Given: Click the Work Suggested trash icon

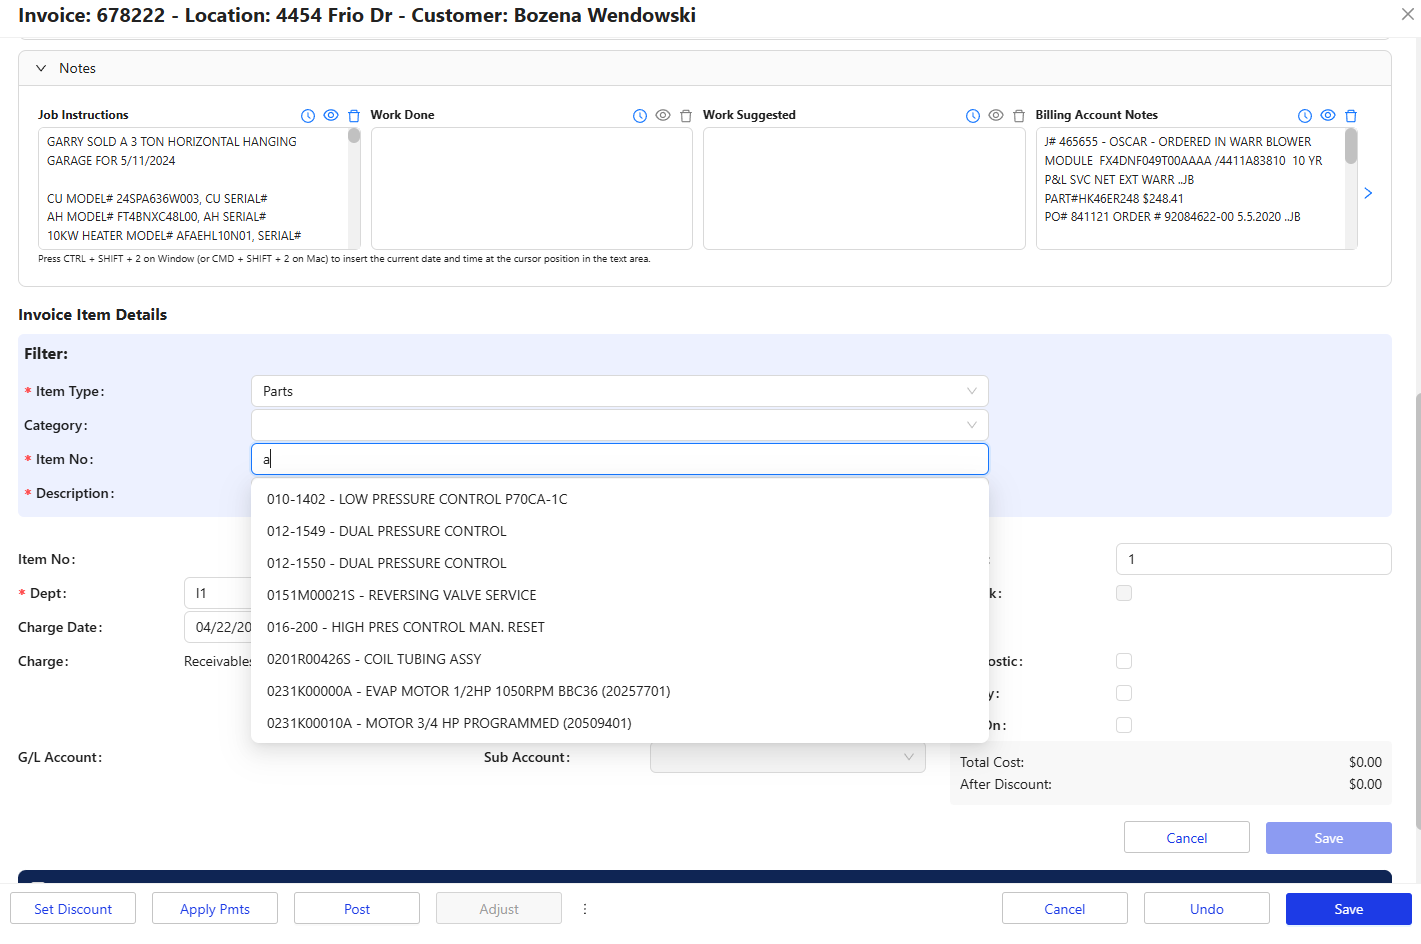Looking at the screenshot, I should click(1019, 116).
